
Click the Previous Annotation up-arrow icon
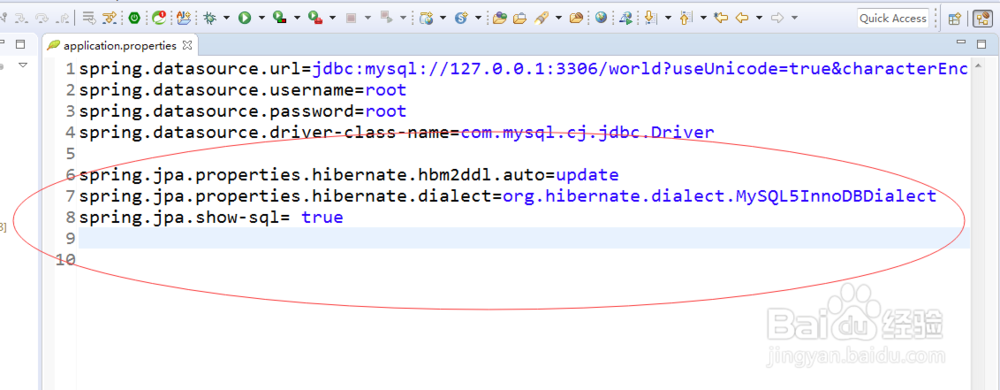tap(686, 18)
